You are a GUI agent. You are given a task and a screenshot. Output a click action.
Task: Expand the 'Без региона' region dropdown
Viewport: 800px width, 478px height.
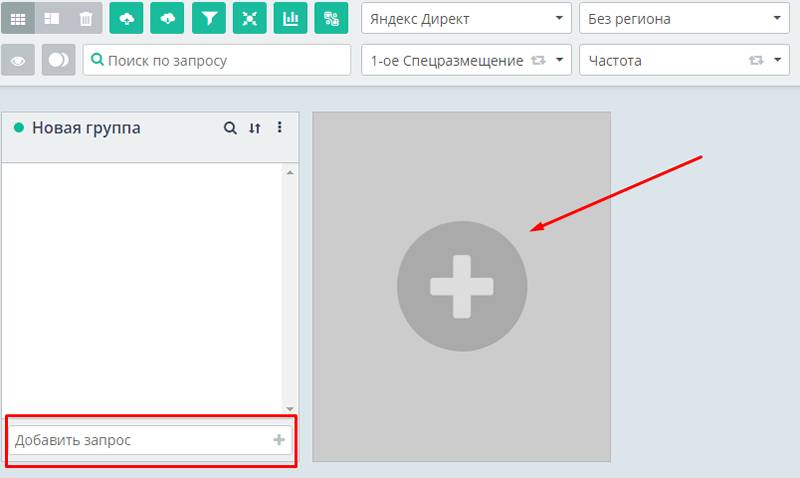tap(684, 19)
